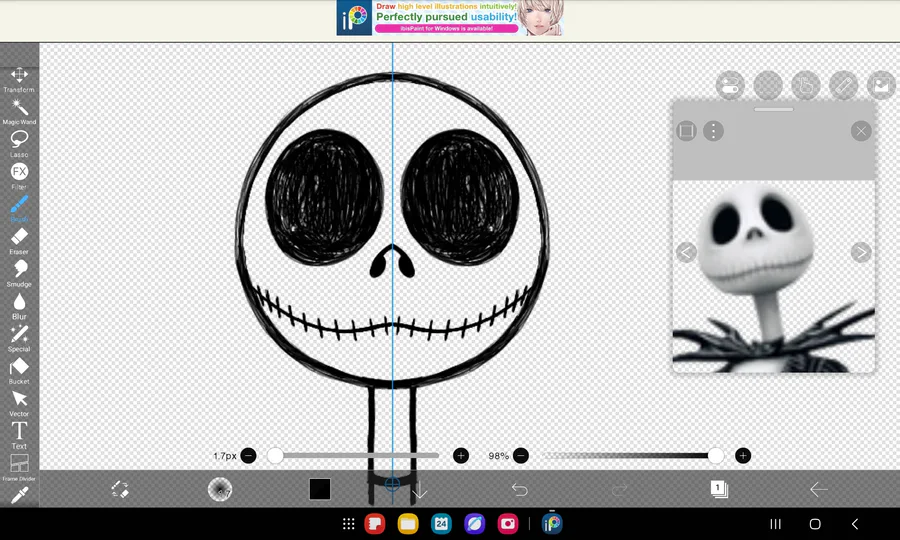Toggle the finger touch drawing button
The height and width of the screenshot is (540, 900).
tap(806, 86)
